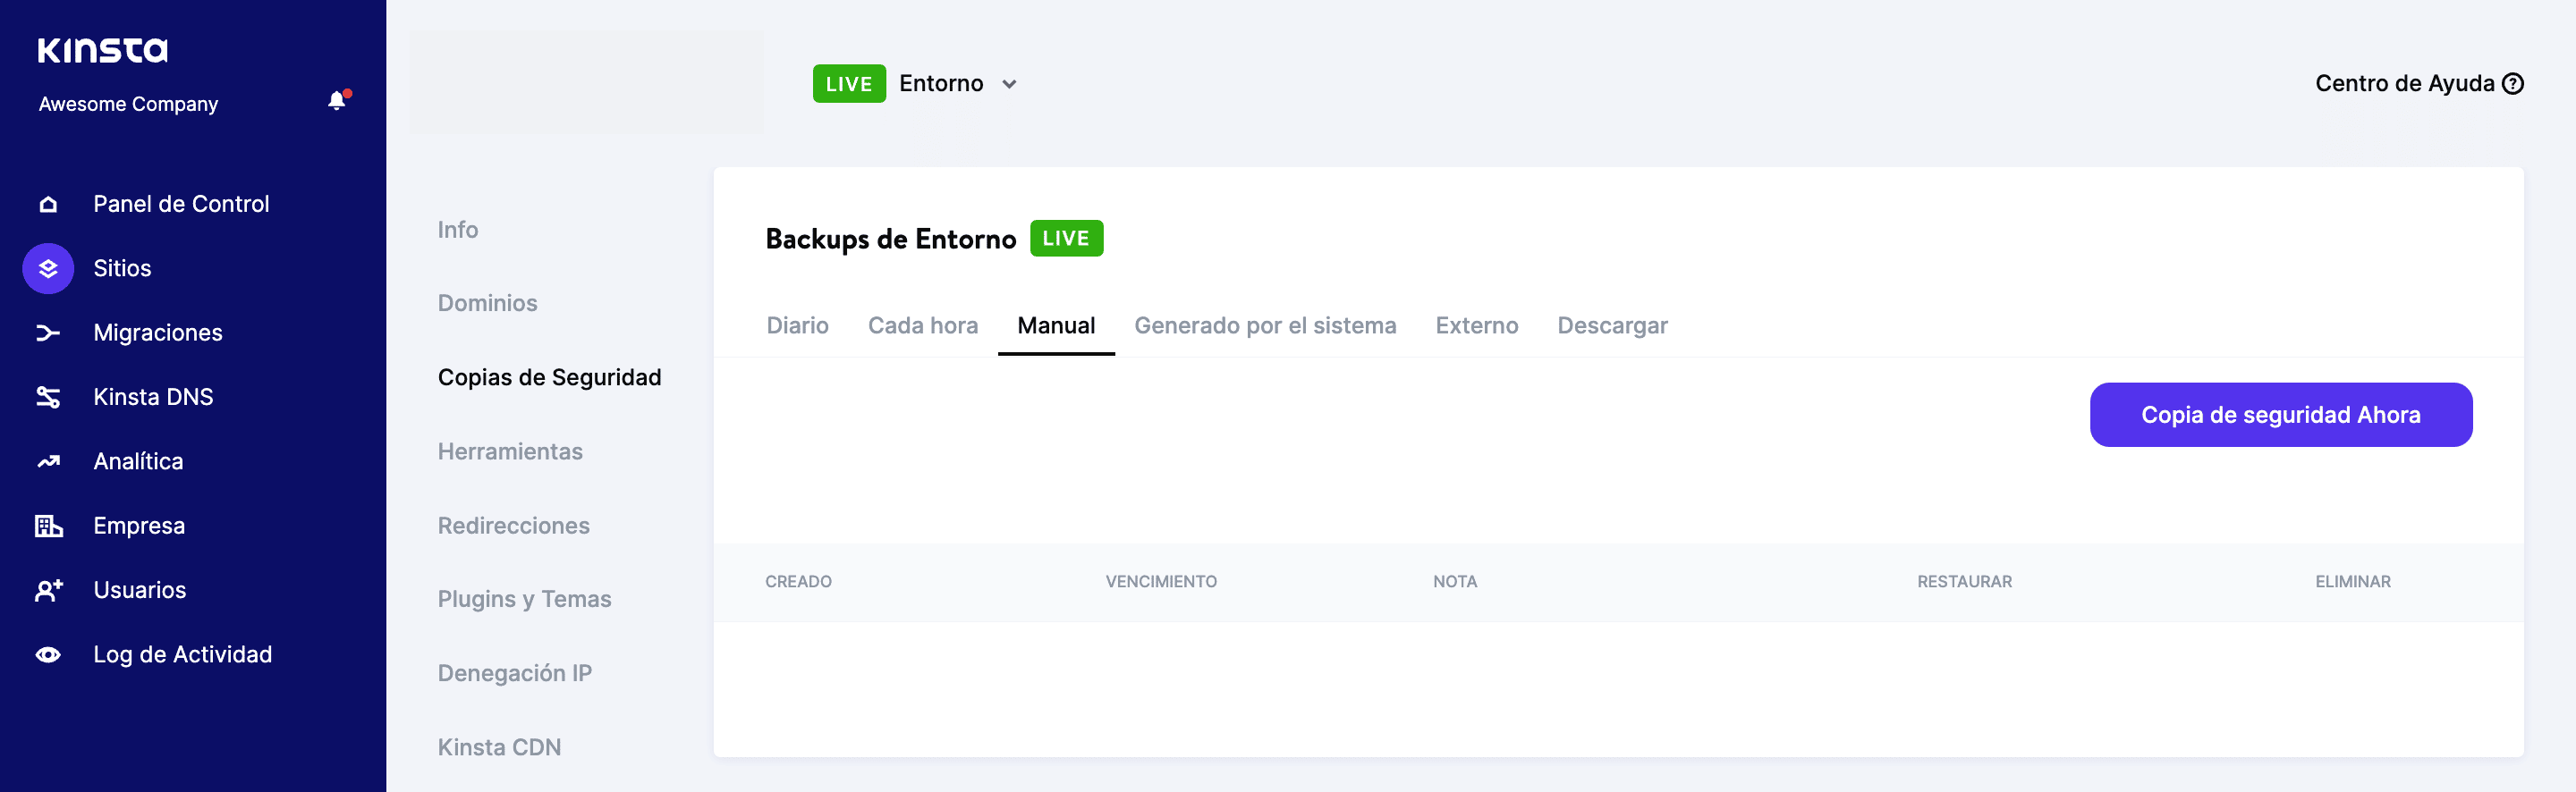Click the Sitios layers icon
The height and width of the screenshot is (792, 2576).
(48, 268)
